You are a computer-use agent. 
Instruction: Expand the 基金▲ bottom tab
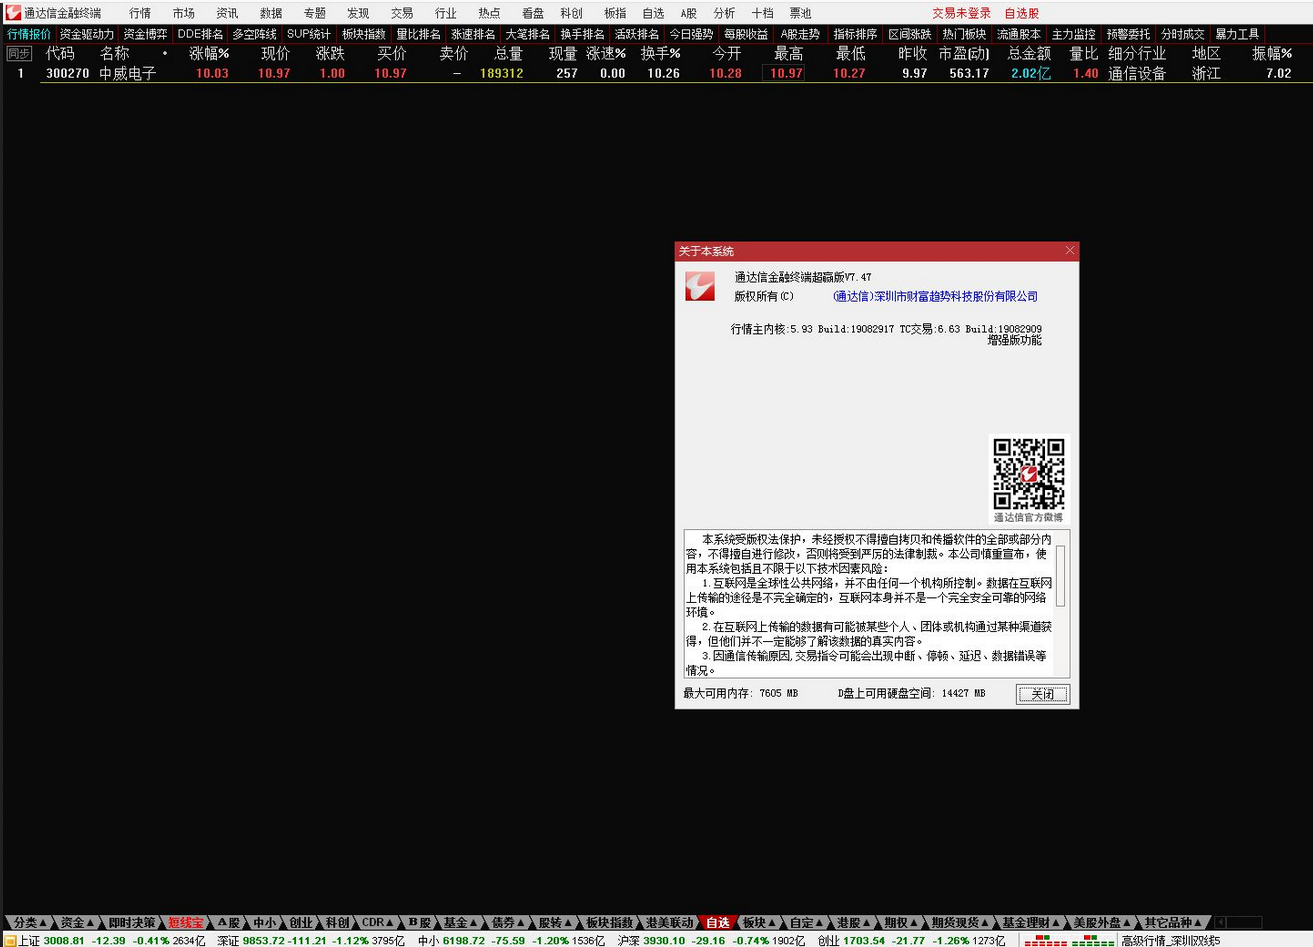tap(459, 922)
